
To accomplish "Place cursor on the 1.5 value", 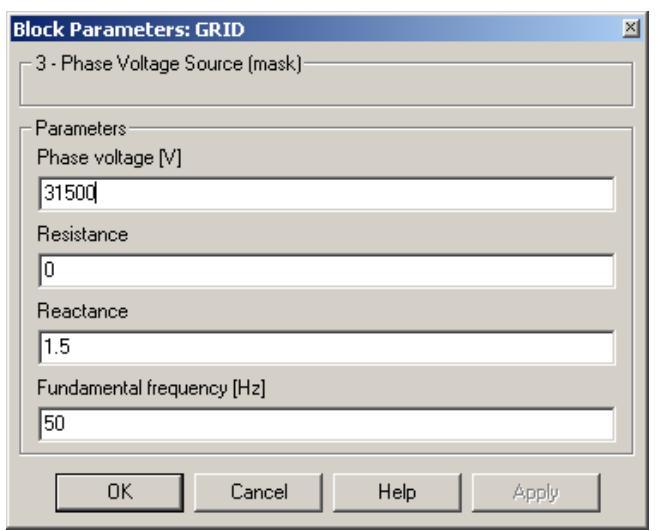I will pos(52,347).
